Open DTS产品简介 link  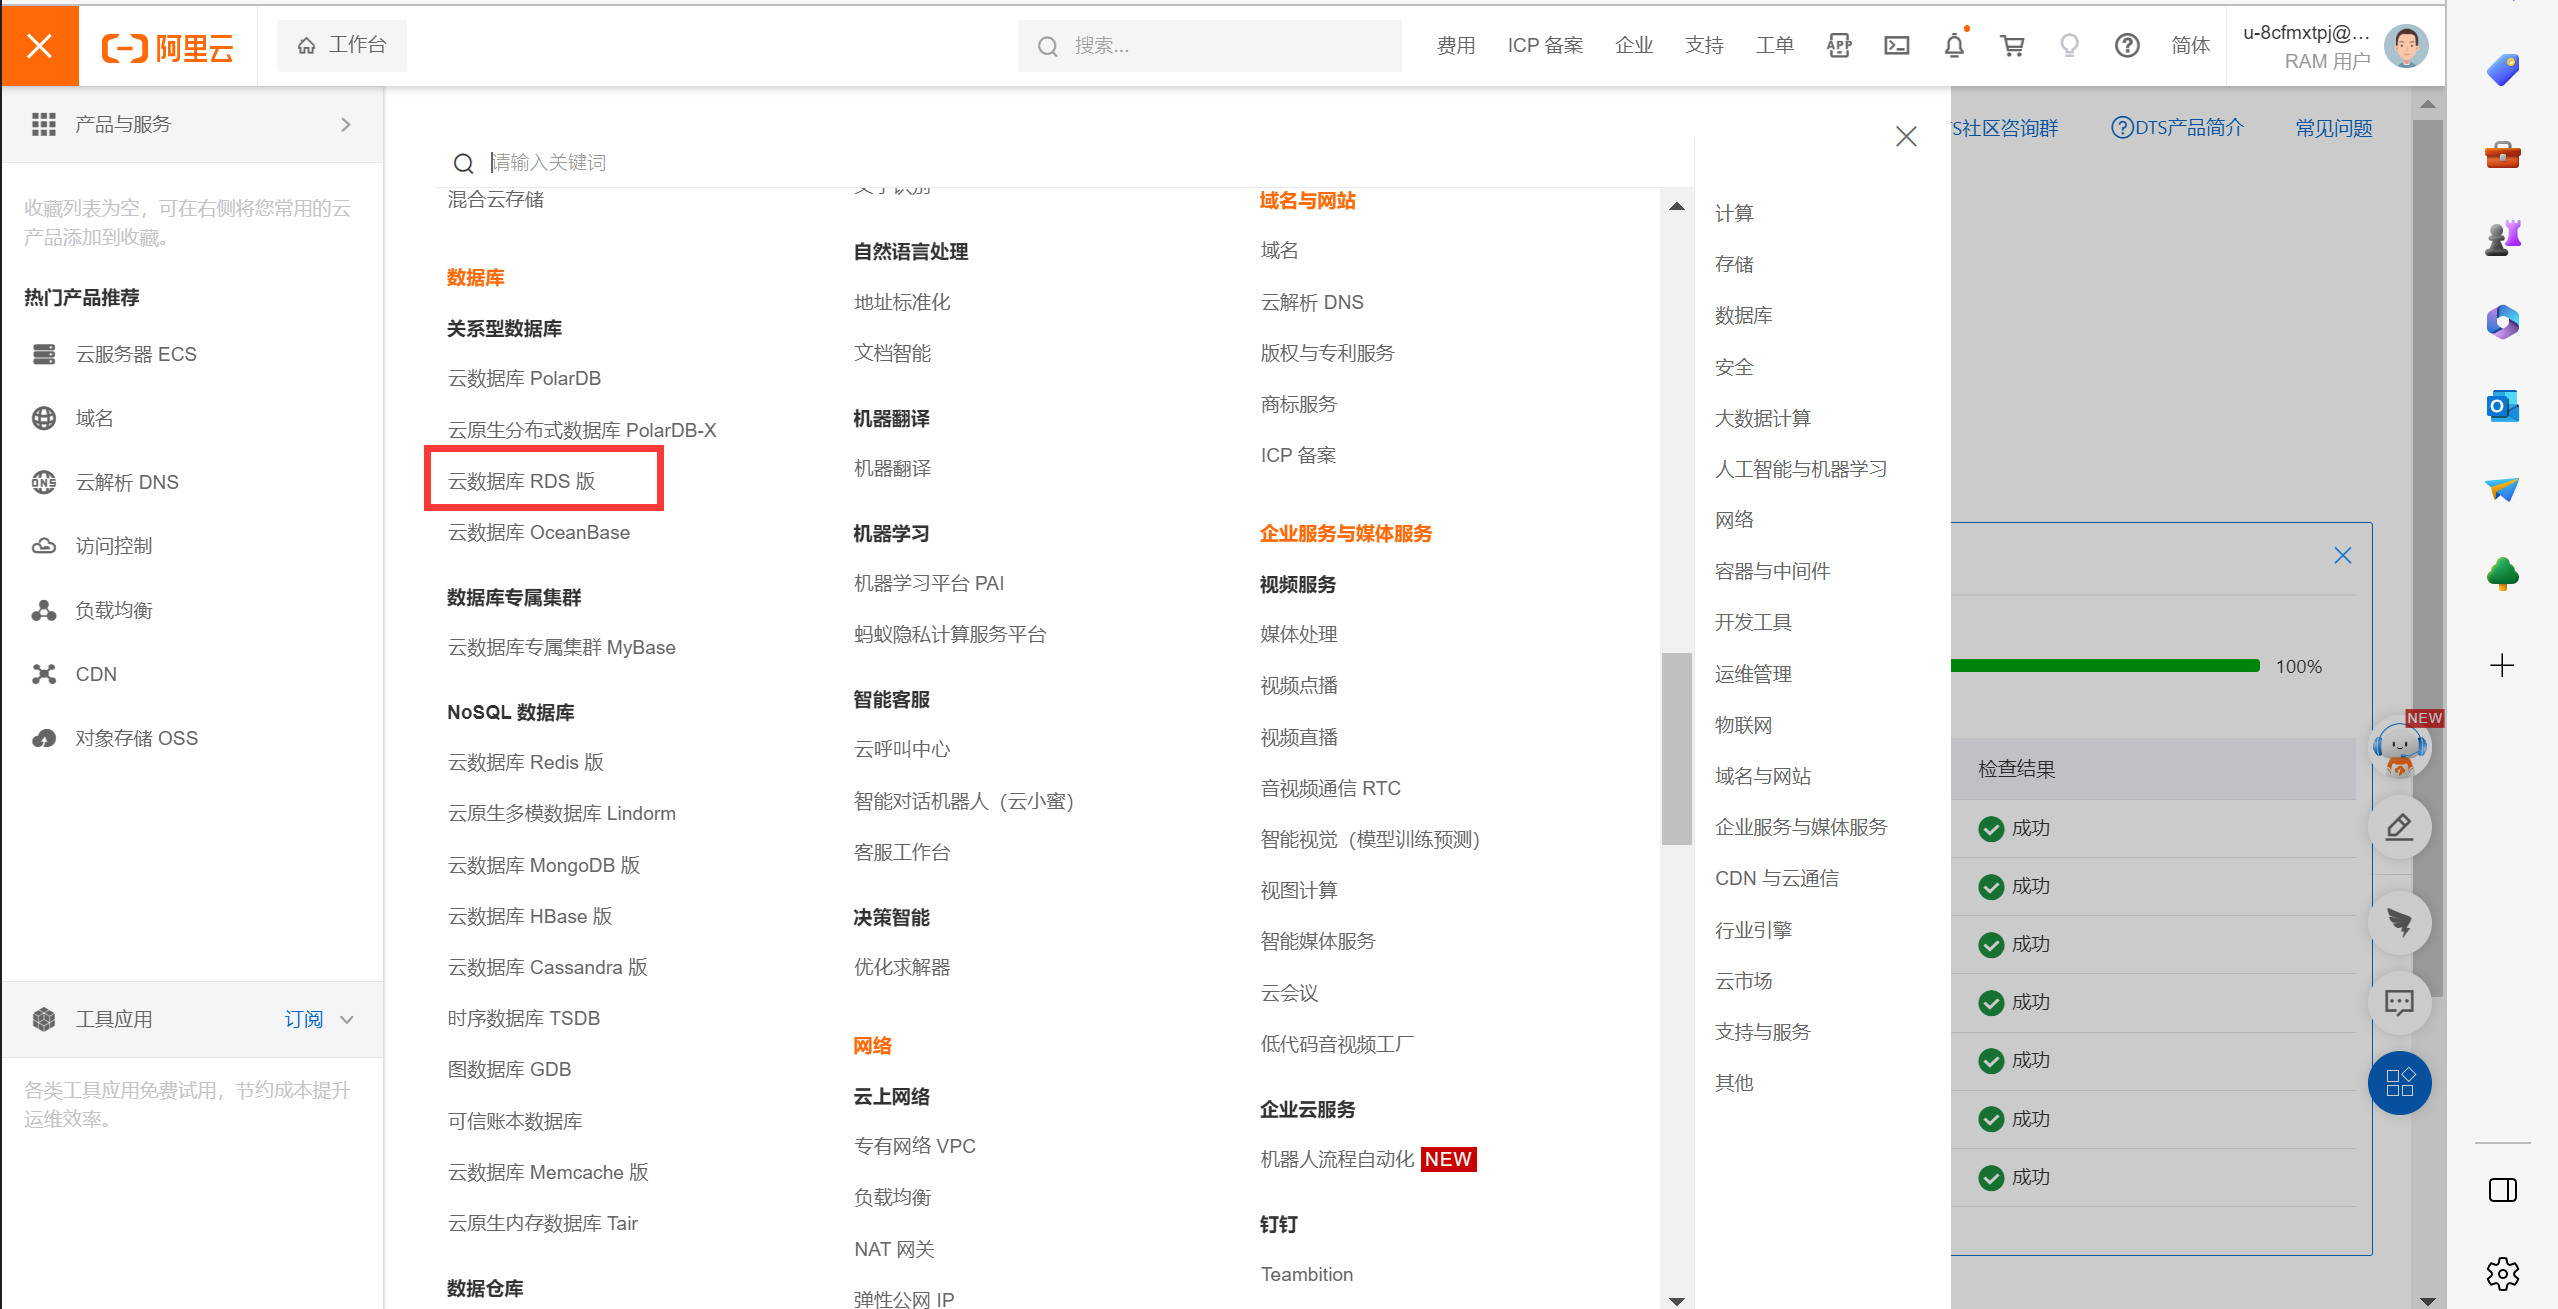pos(2177,128)
